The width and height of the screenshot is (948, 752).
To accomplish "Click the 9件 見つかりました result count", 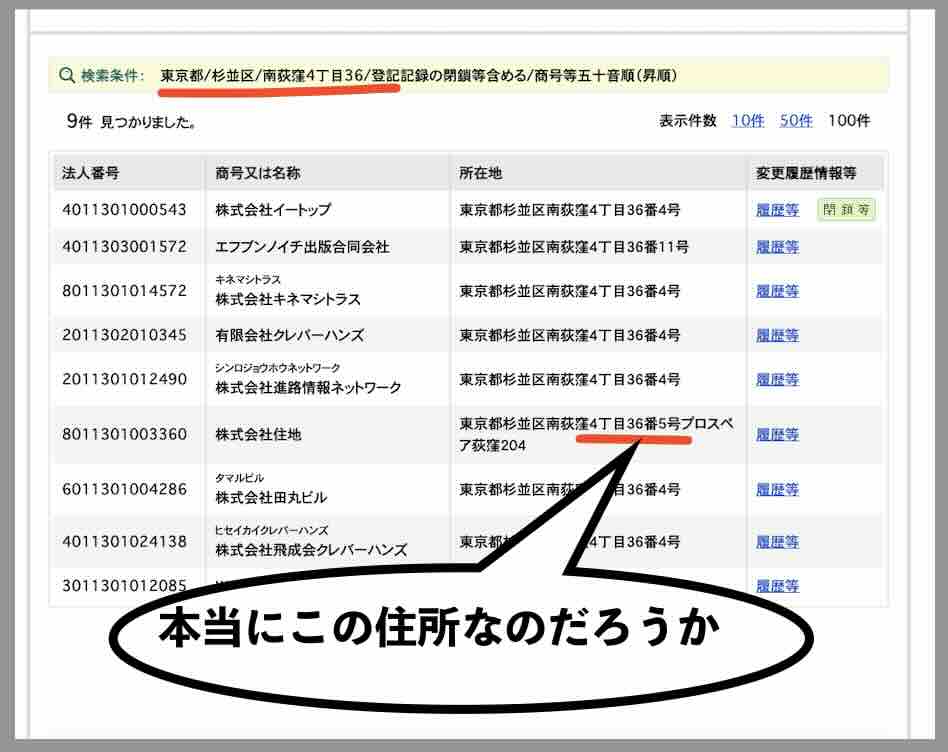I will (131, 122).
